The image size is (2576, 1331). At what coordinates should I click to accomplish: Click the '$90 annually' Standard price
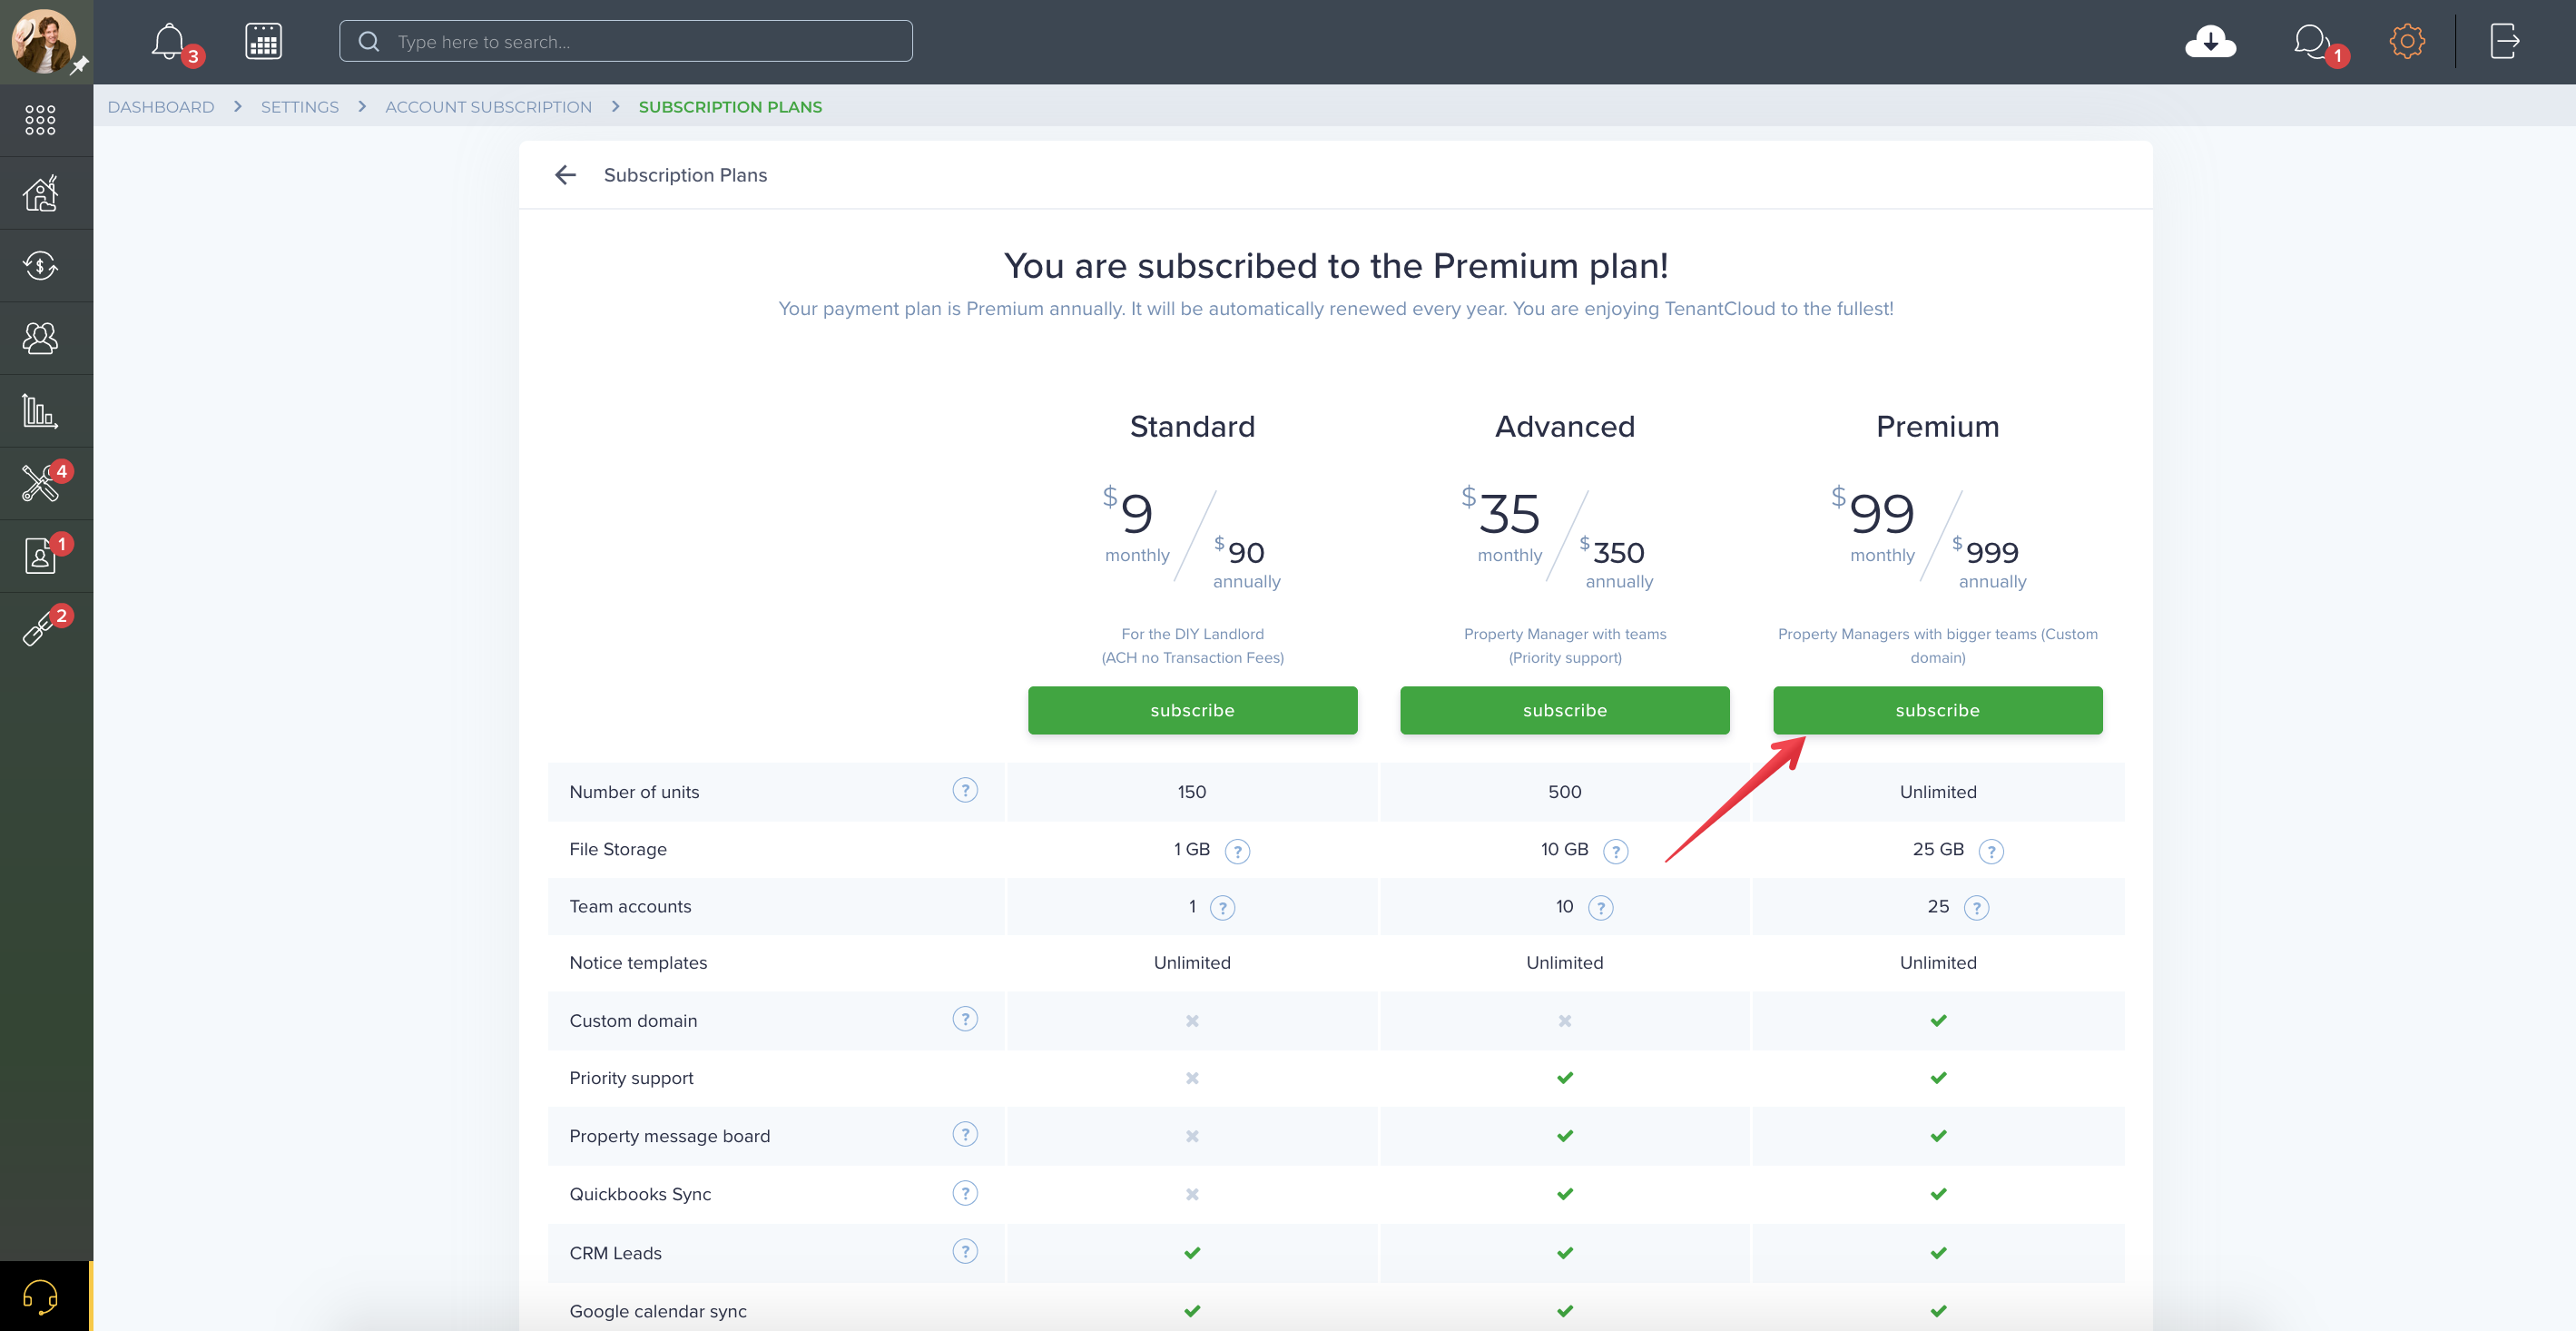click(x=1245, y=563)
